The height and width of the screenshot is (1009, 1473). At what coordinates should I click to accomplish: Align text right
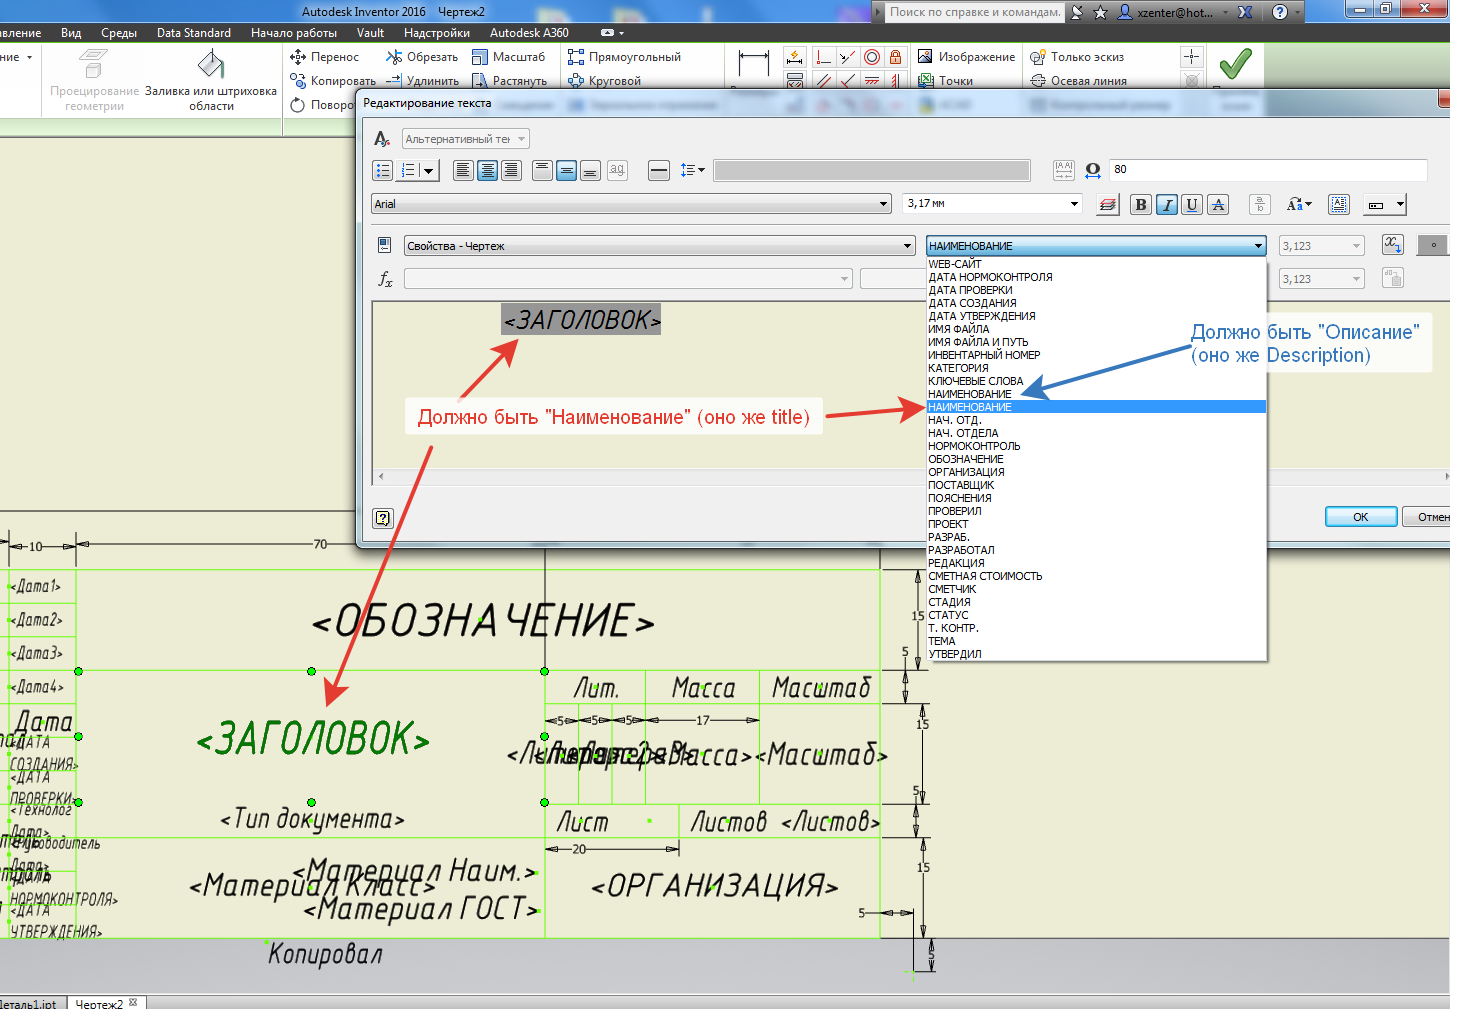[x=511, y=170]
